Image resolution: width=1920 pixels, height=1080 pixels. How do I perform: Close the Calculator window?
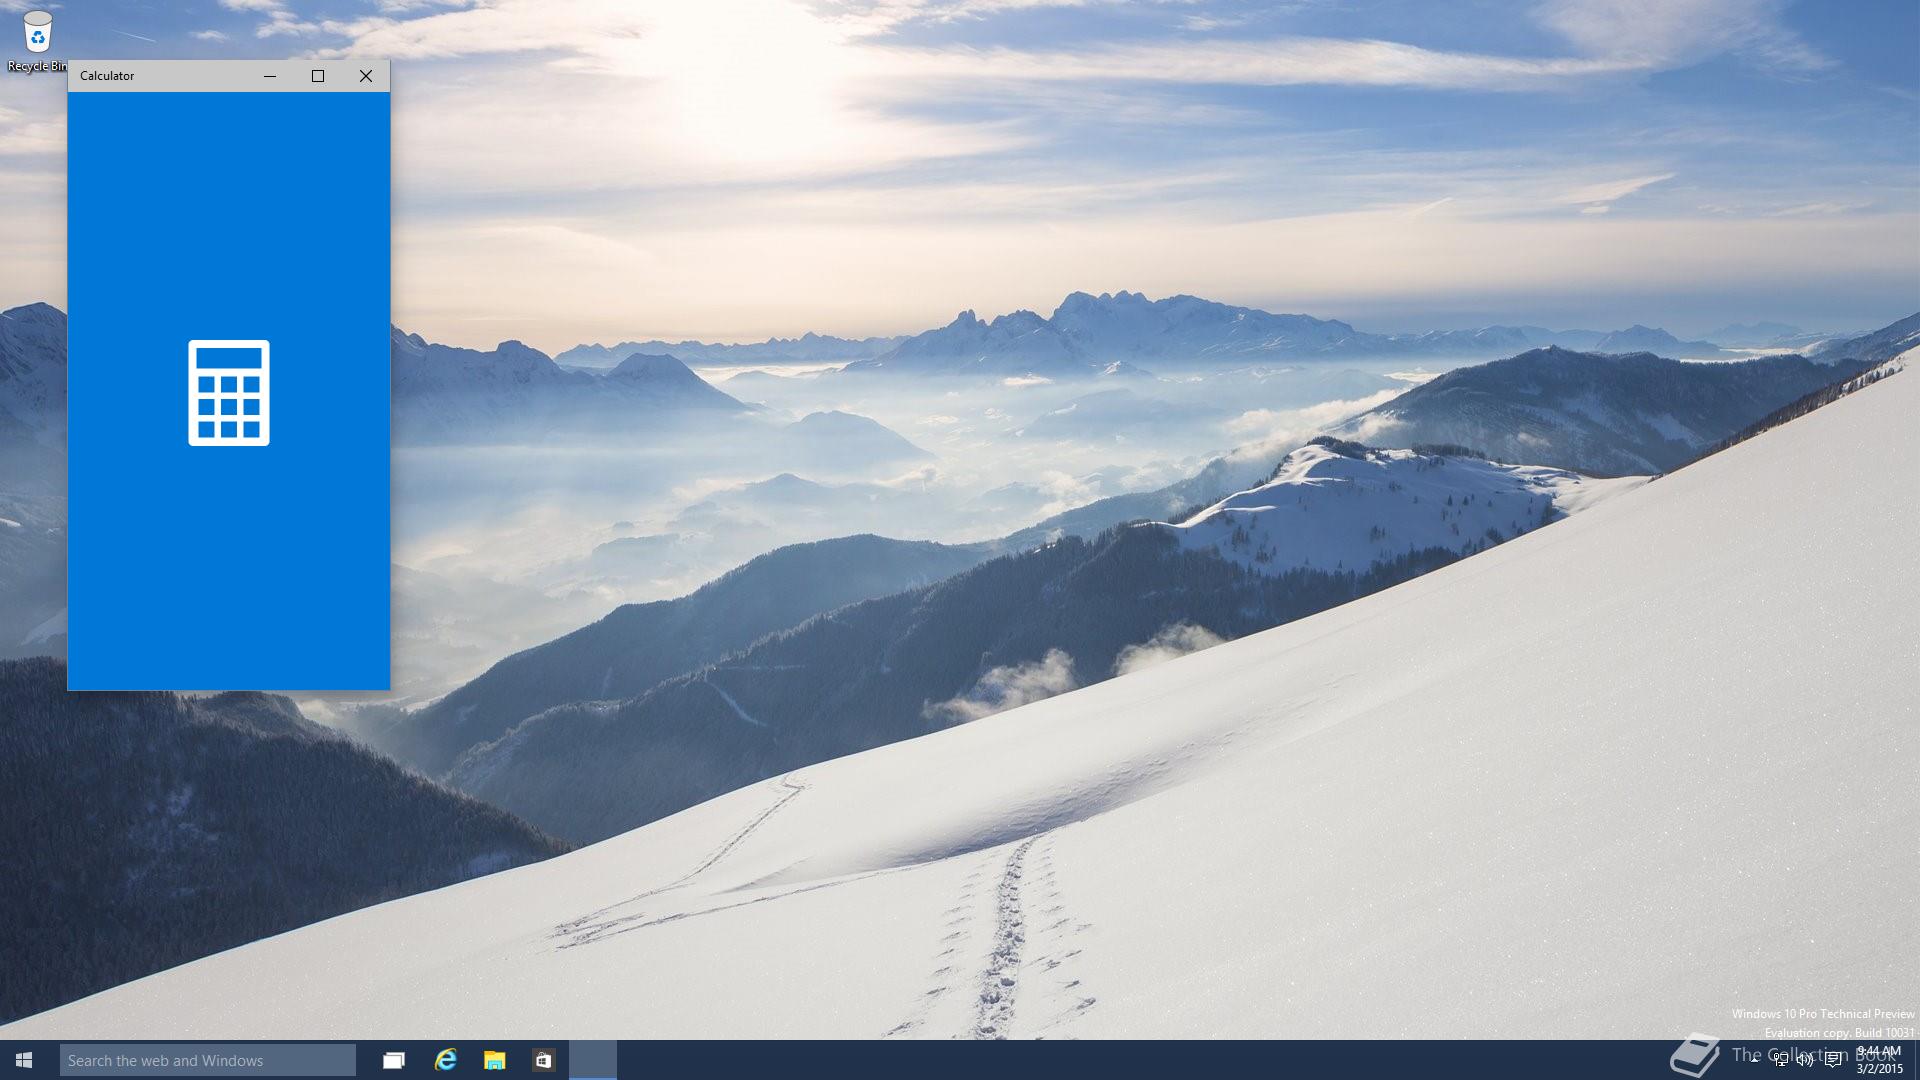coord(366,76)
